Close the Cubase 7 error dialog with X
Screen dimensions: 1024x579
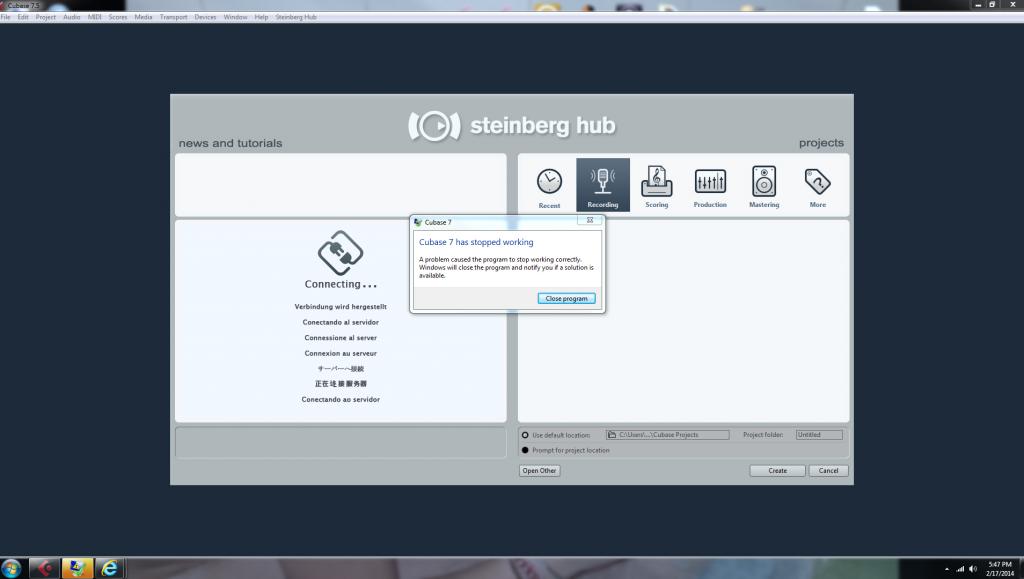pyautogui.click(x=590, y=221)
